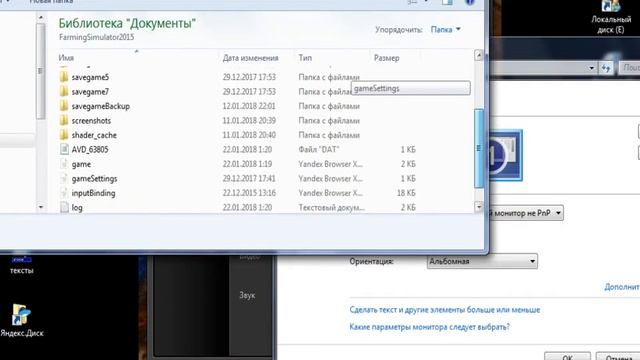Click the file list vertical scrollbar thumb
Image resolution: width=640 pixels, height=360 pixels.
[479, 148]
